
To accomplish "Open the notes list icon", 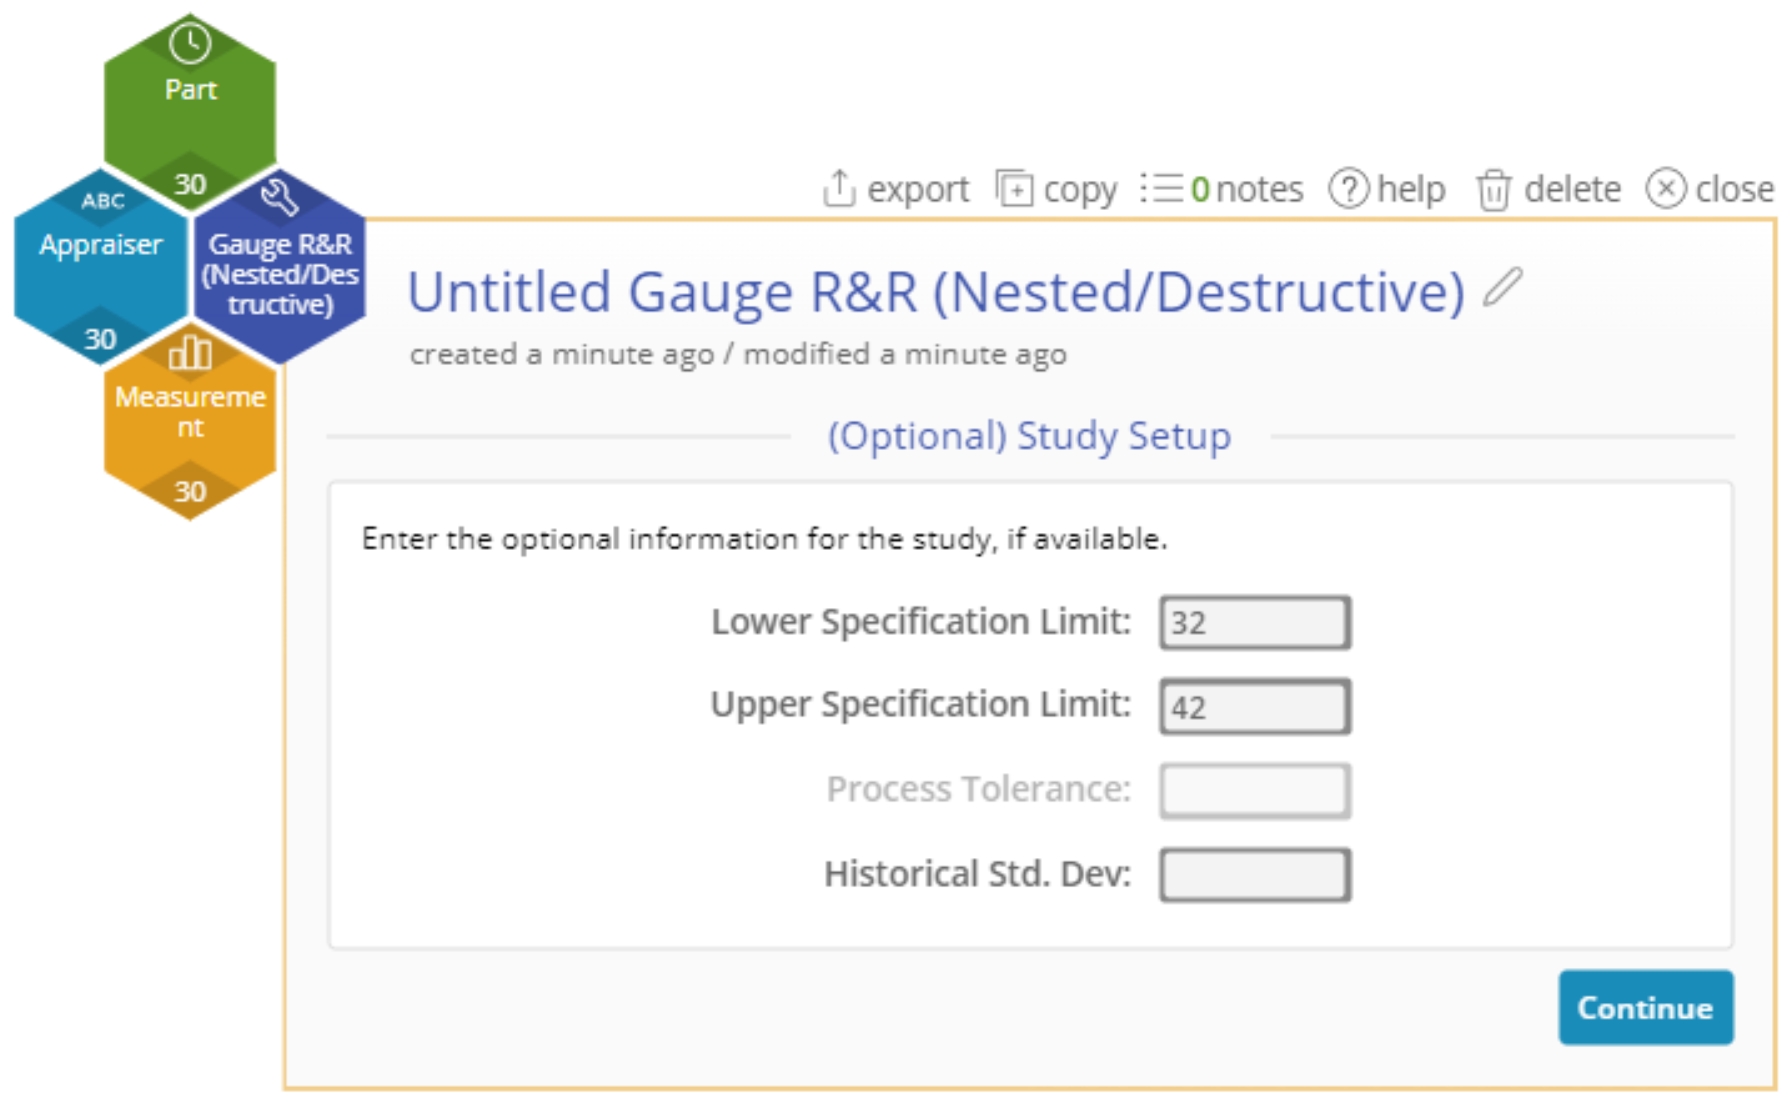I will (x=1162, y=188).
